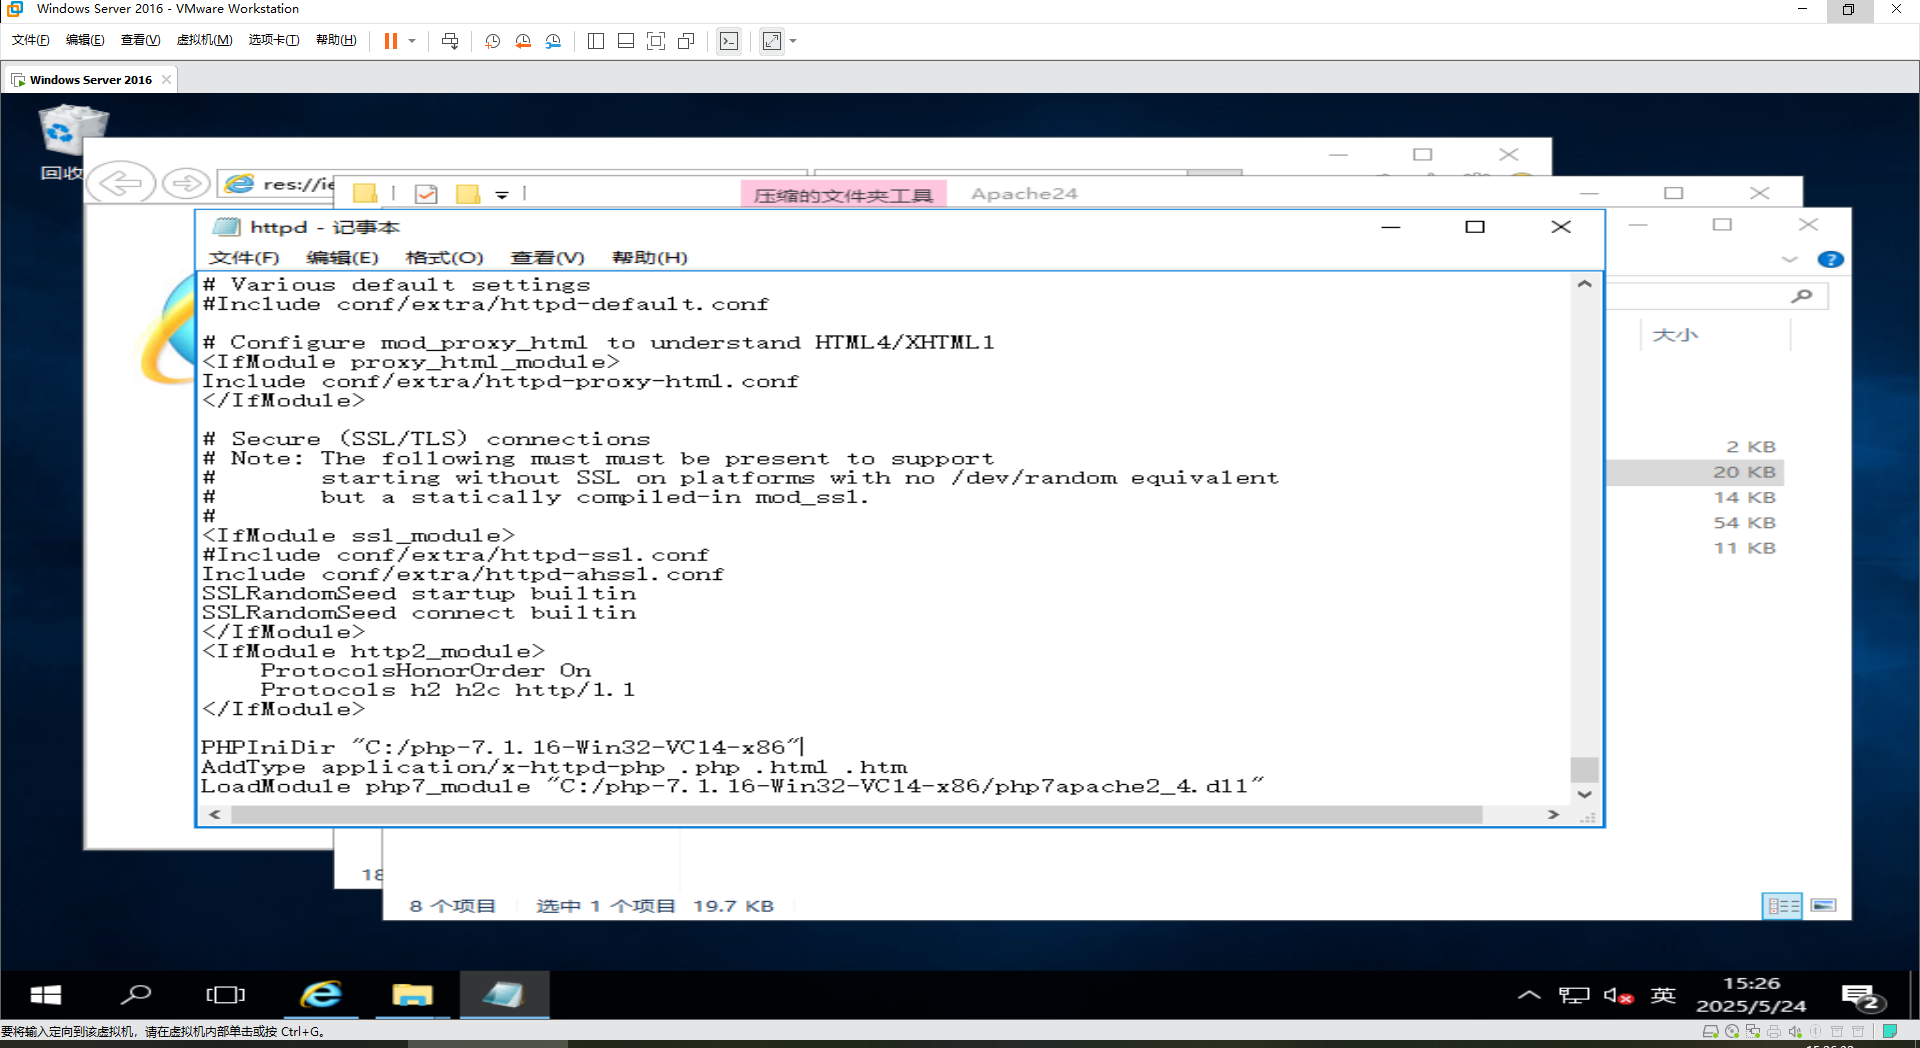1920x1048 pixels.
Task: Open VMware 文件(F) menu
Action: click(30, 40)
